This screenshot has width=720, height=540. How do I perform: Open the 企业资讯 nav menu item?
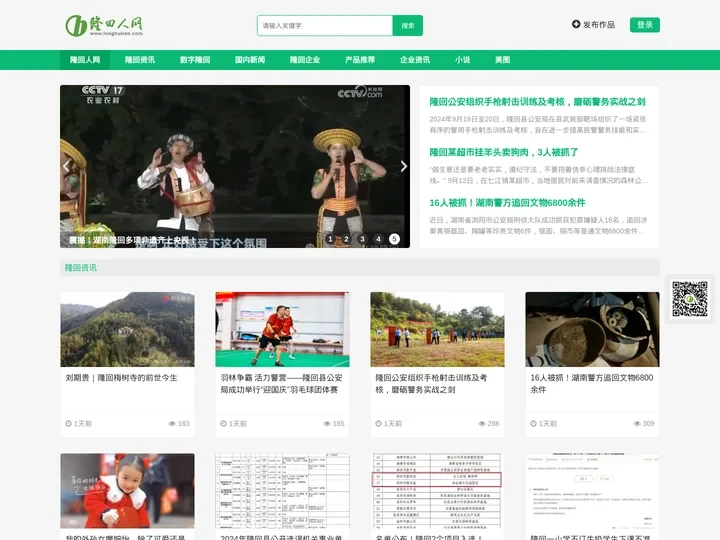coord(415,60)
